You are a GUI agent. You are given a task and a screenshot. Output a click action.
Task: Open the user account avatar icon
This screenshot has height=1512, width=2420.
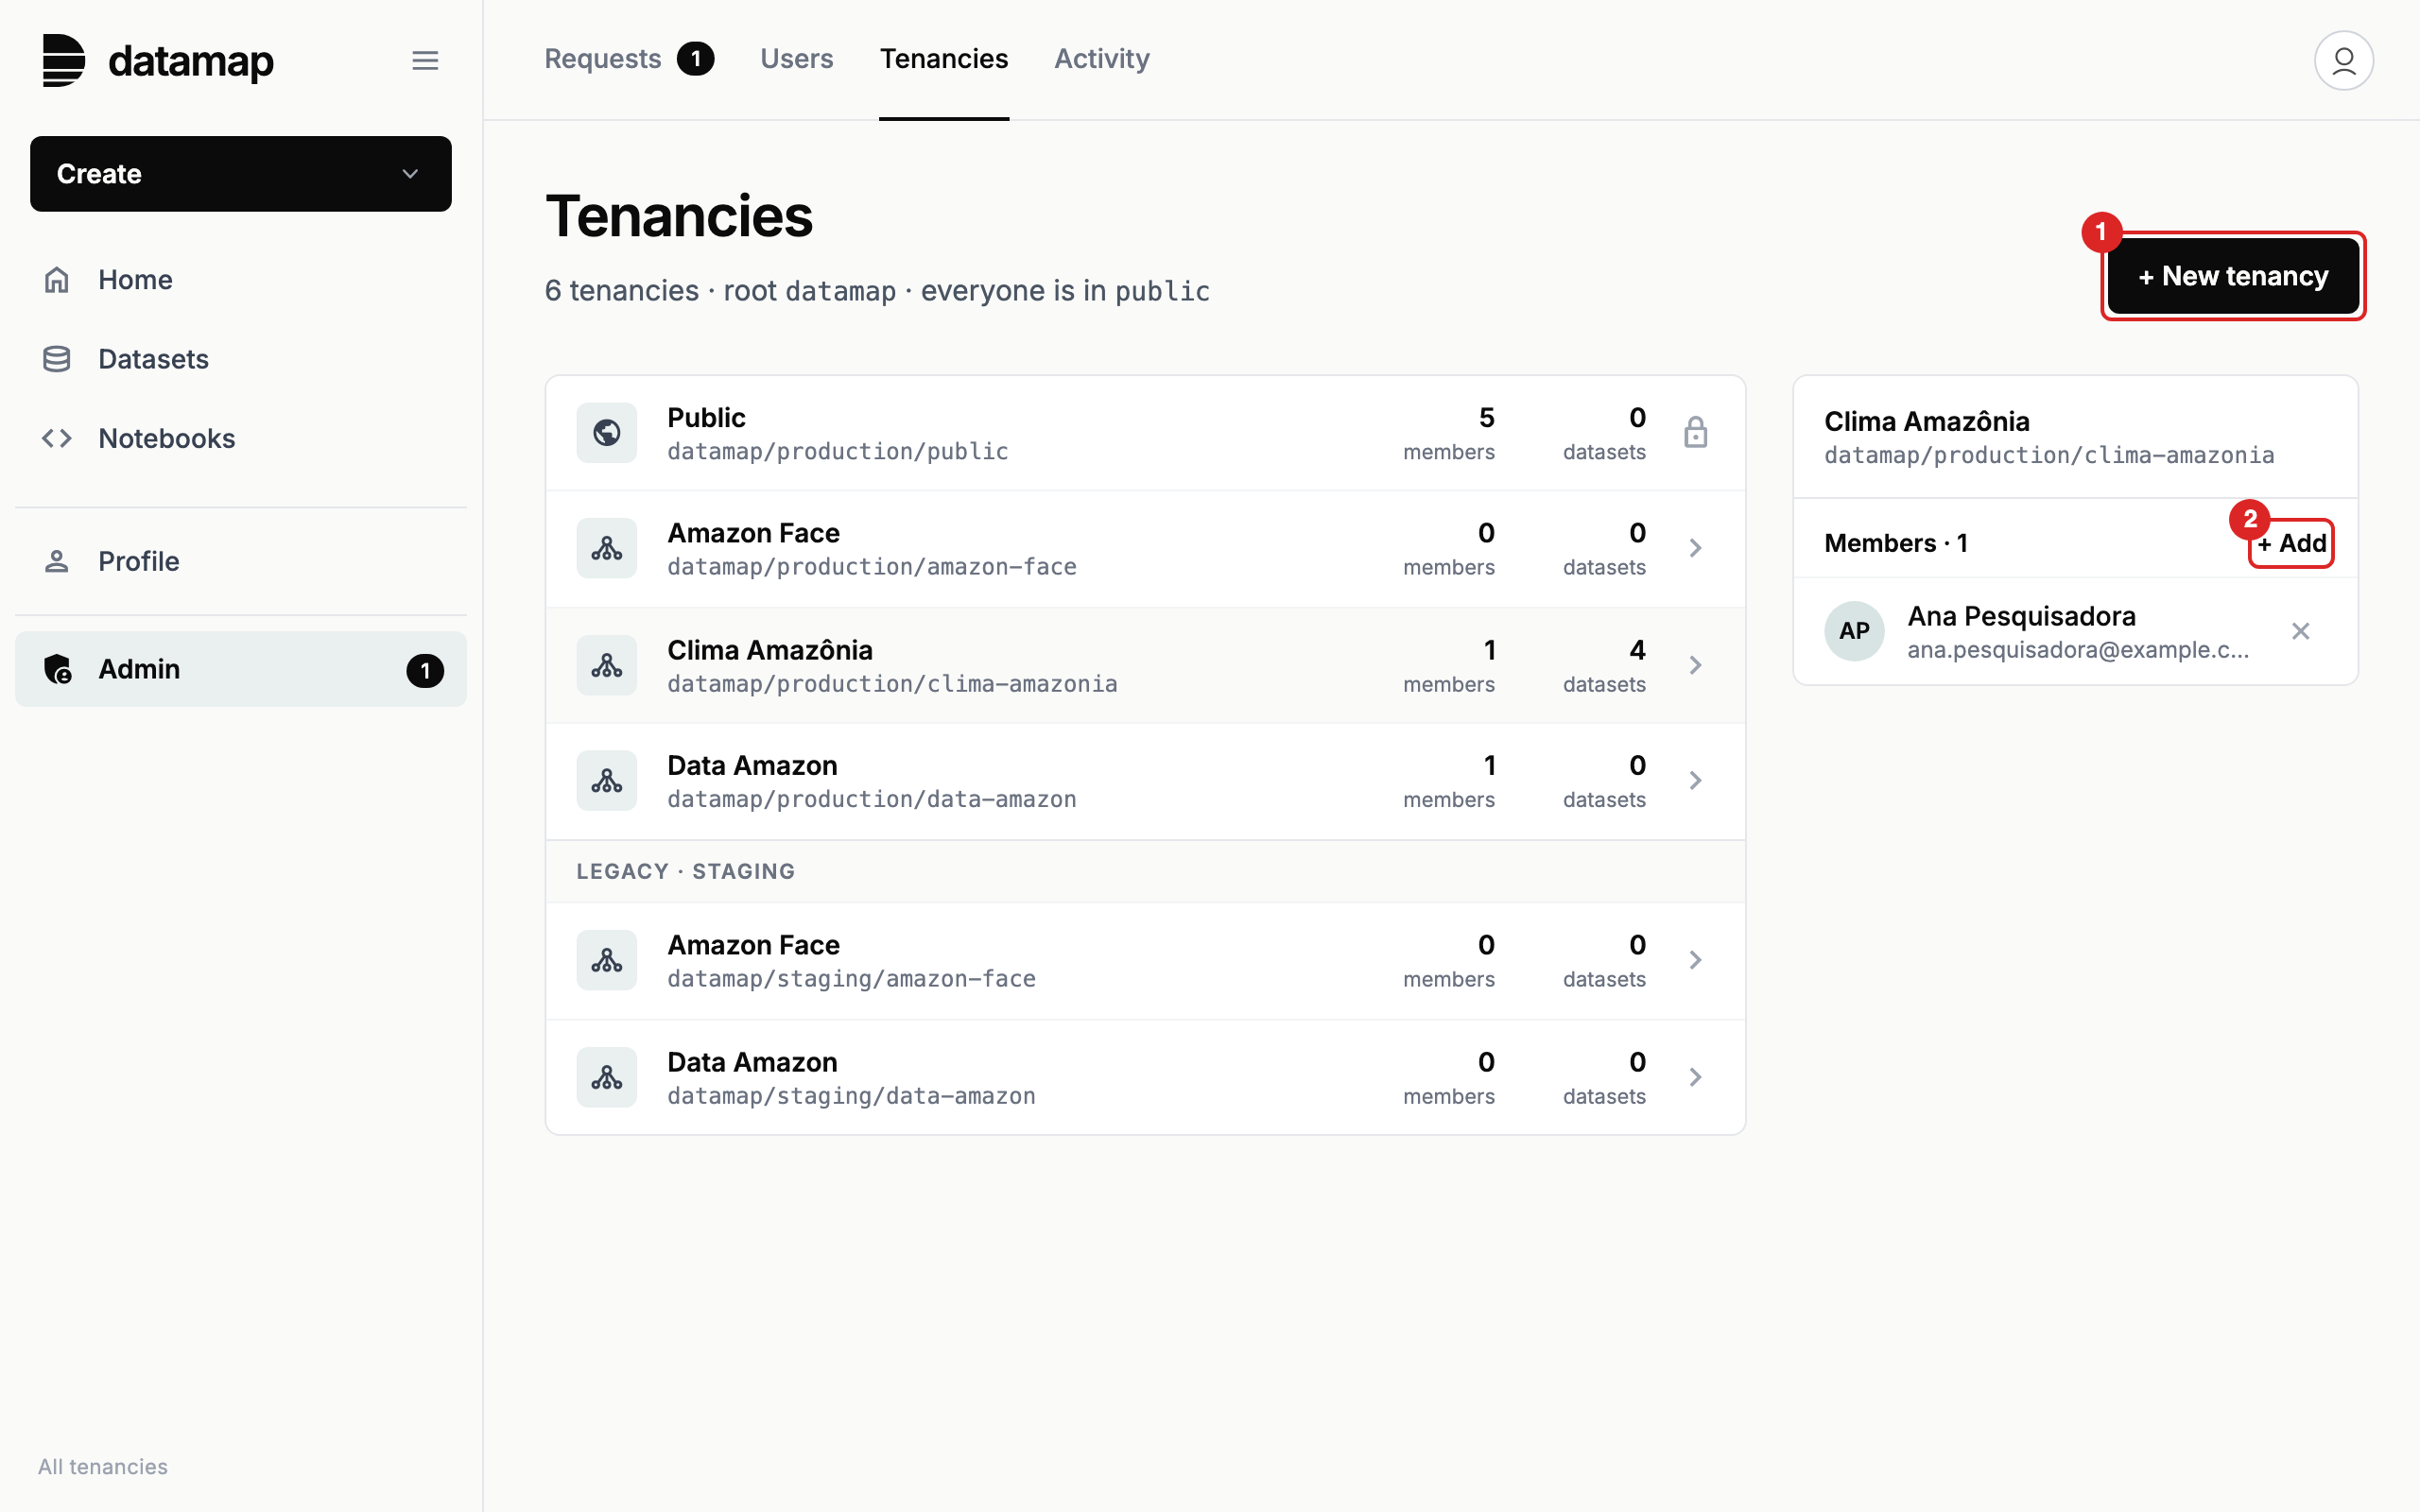2343,60
